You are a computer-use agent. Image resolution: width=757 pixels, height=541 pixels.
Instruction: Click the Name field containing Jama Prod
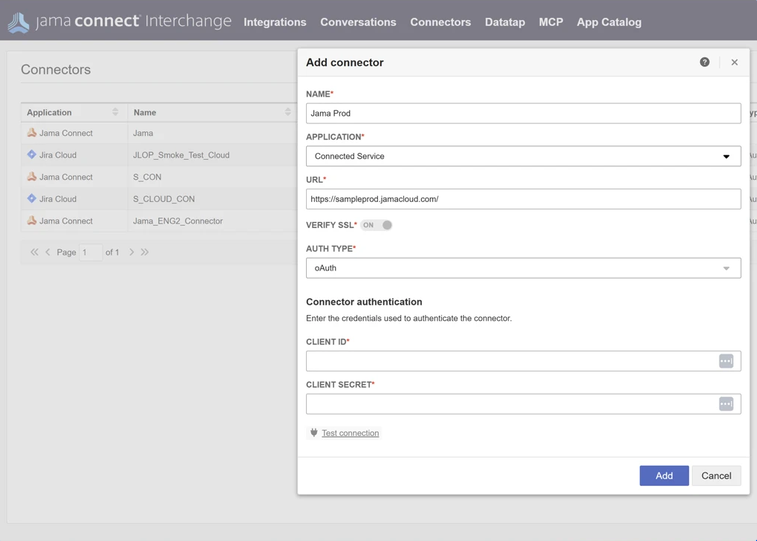click(523, 113)
